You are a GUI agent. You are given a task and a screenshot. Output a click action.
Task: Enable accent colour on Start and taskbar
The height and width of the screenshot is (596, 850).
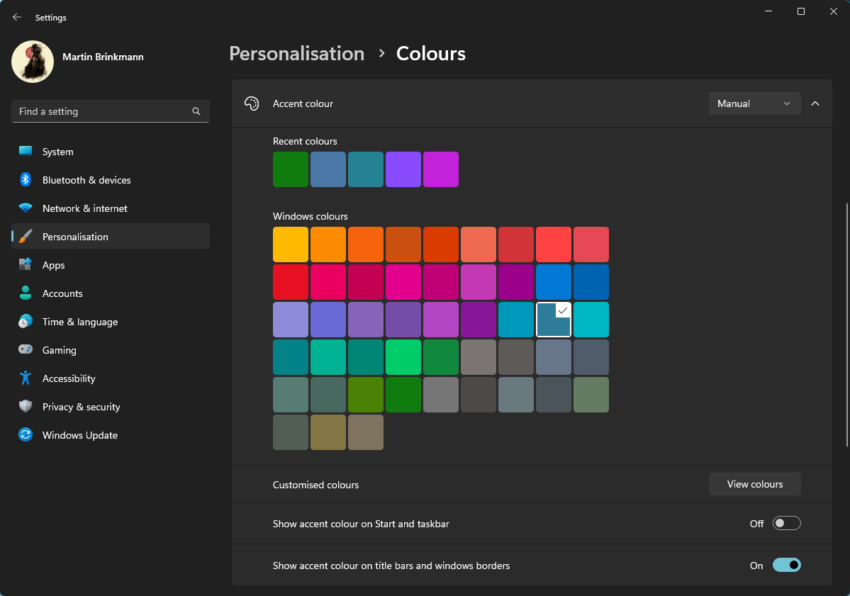tap(786, 523)
